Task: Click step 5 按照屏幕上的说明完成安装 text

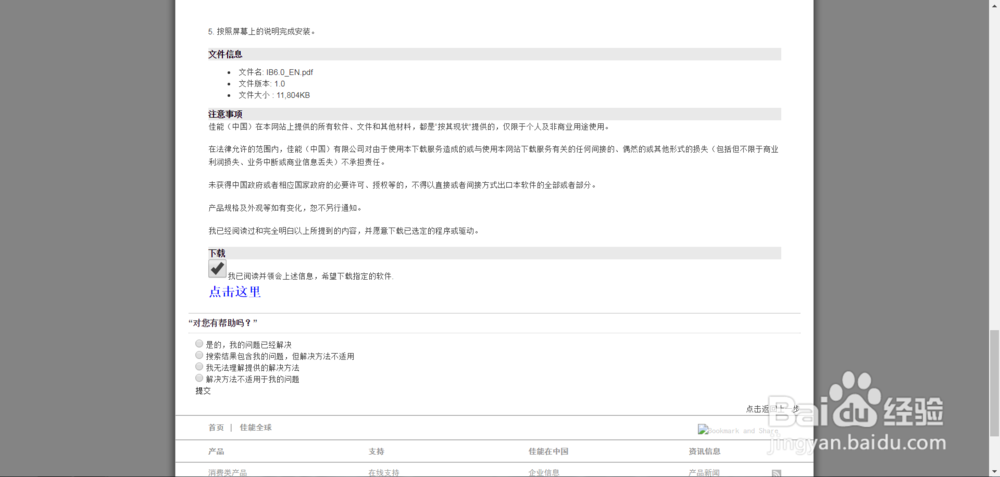Action: tap(261, 31)
